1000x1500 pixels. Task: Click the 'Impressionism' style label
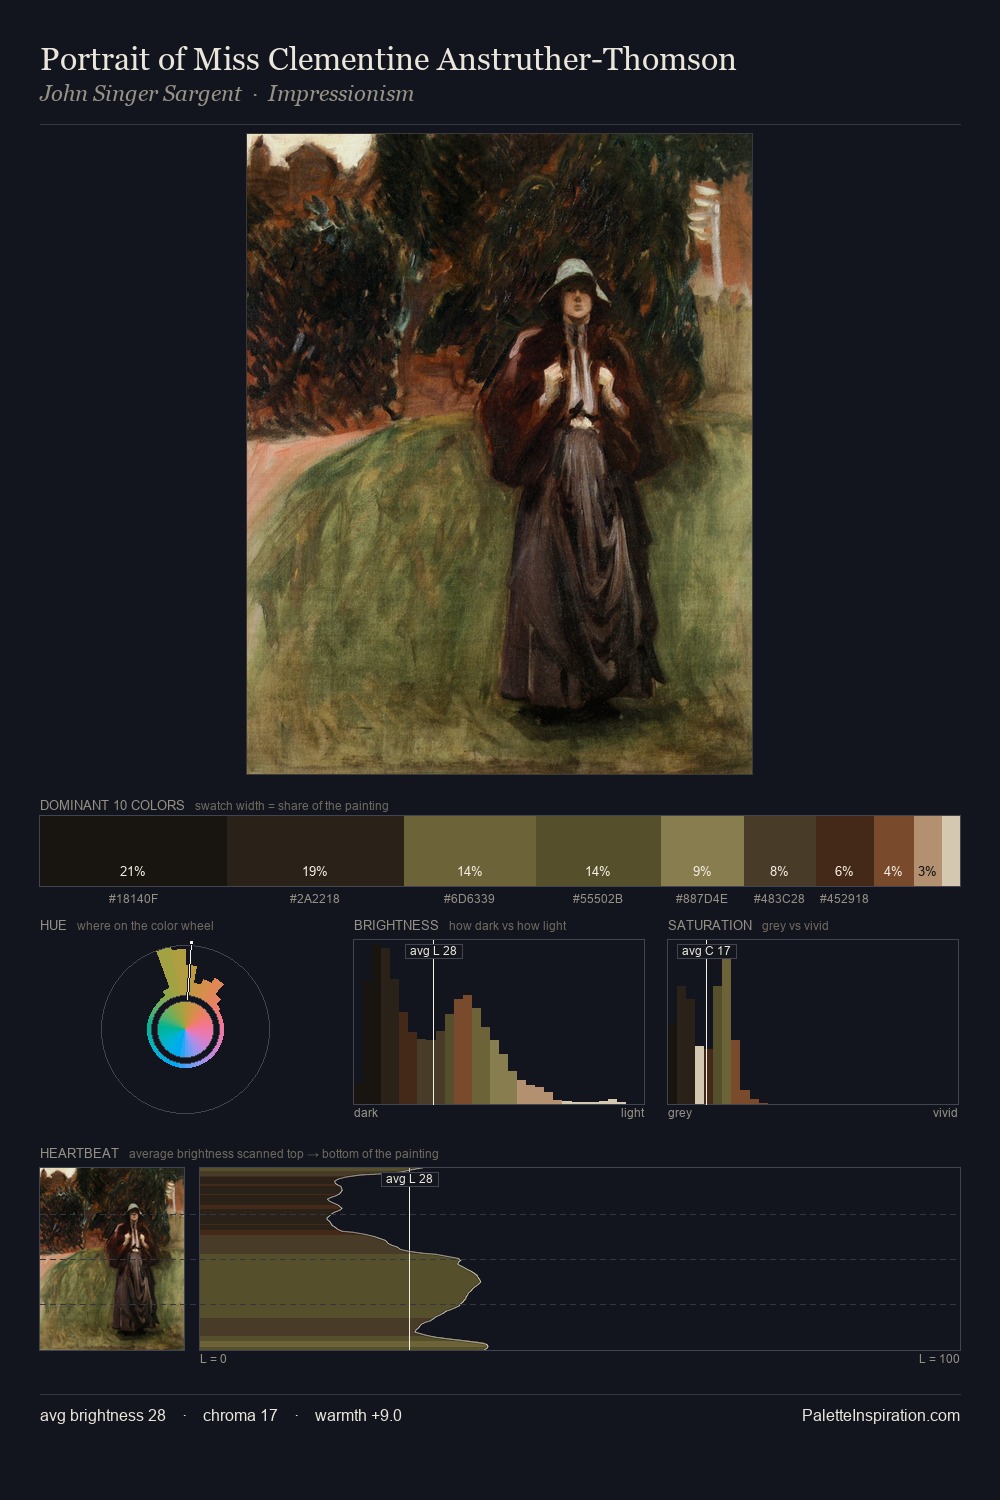pos(341,94)
